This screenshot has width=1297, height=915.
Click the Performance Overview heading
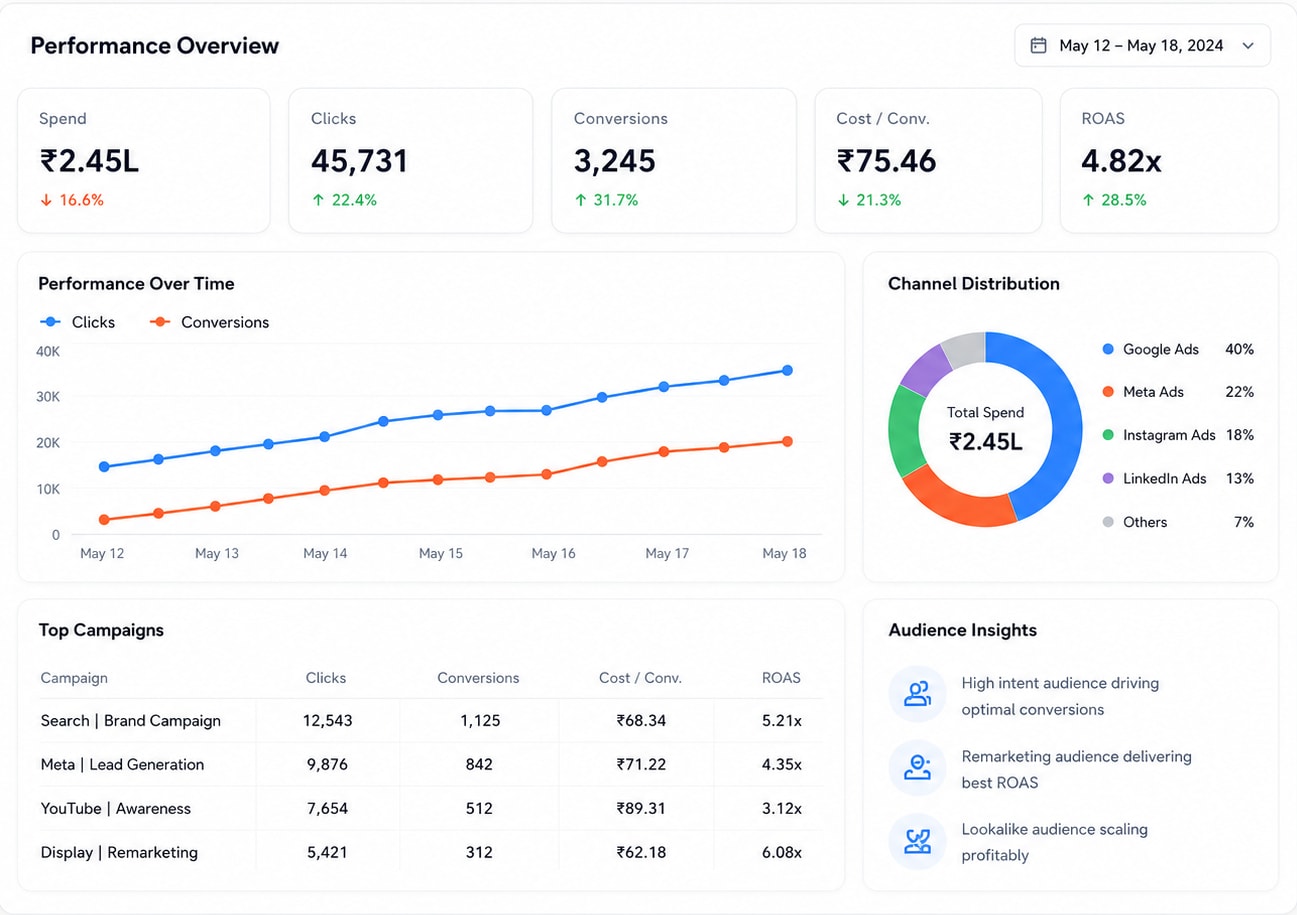click(155, 46)
